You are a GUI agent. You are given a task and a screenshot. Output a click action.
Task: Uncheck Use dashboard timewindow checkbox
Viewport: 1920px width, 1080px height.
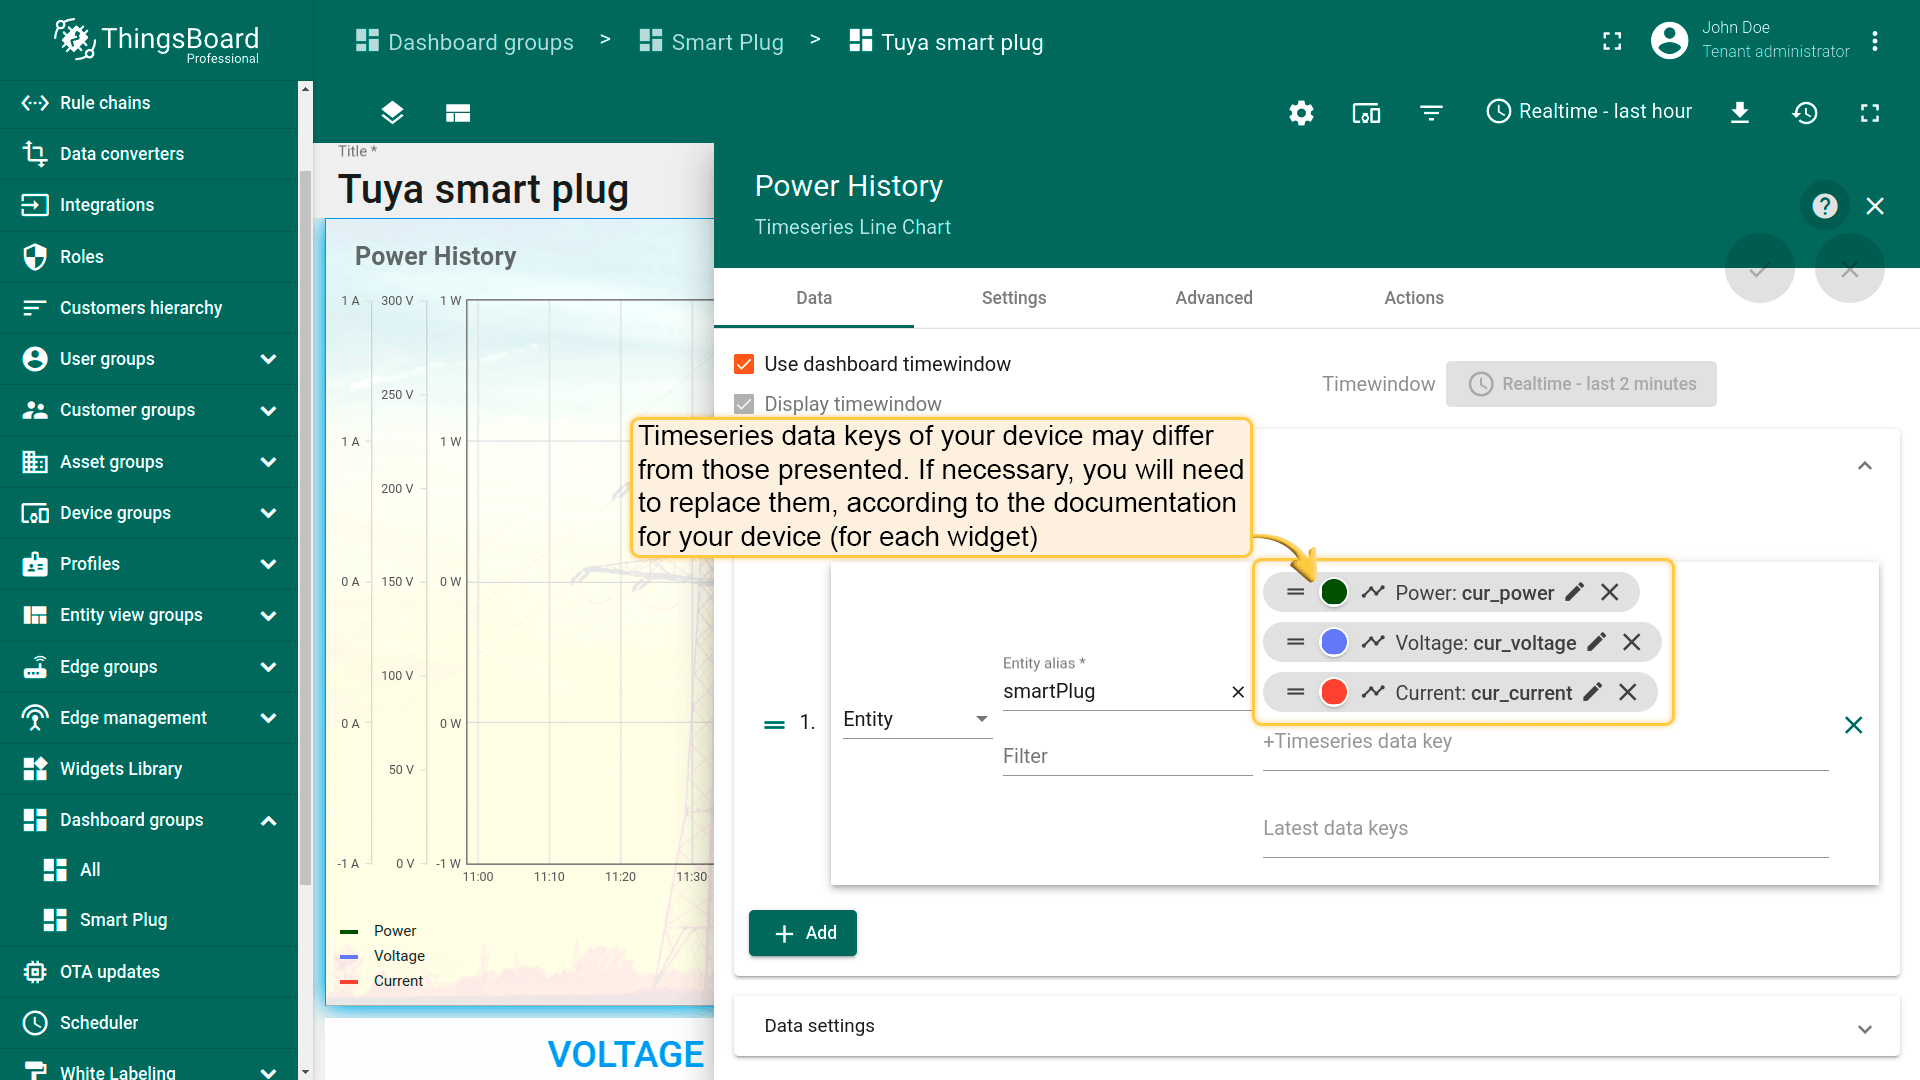[744, 364]
